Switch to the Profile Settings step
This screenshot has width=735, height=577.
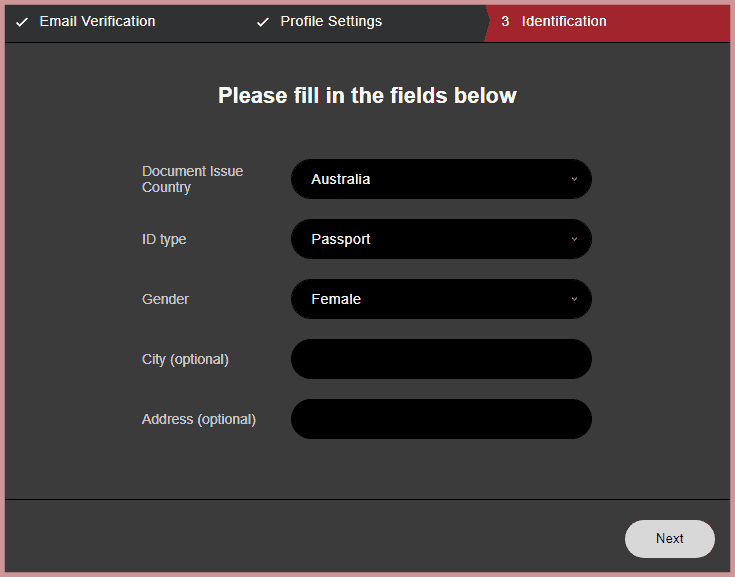(331, 21)
